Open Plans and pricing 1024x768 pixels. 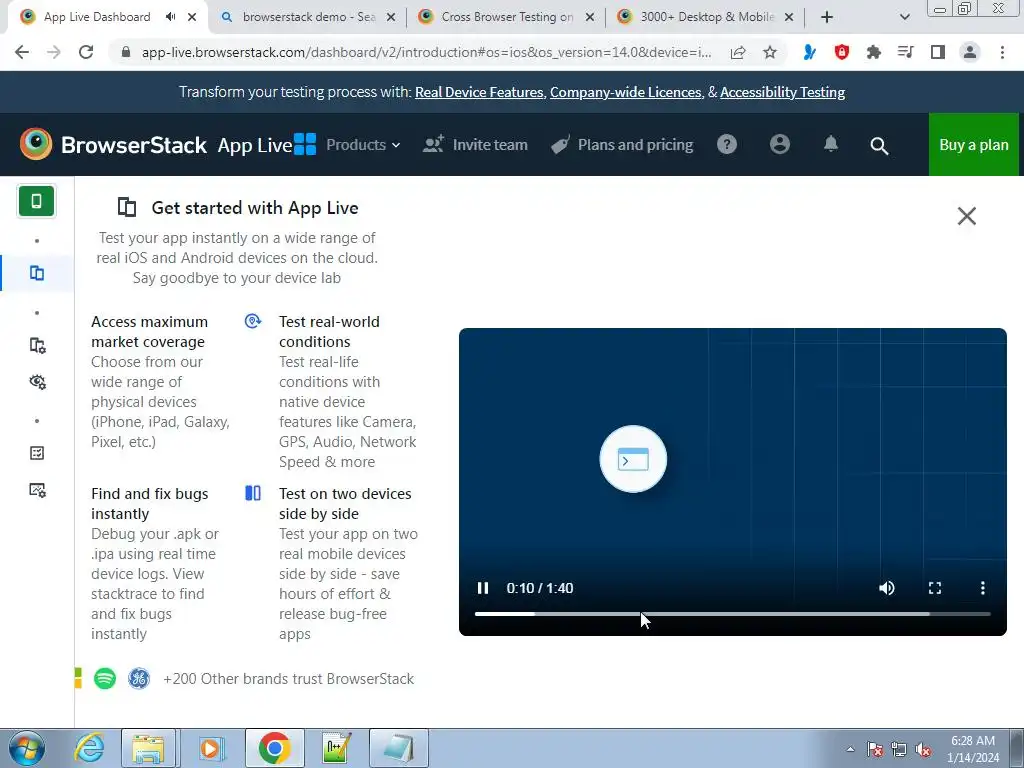pos(622,144)
